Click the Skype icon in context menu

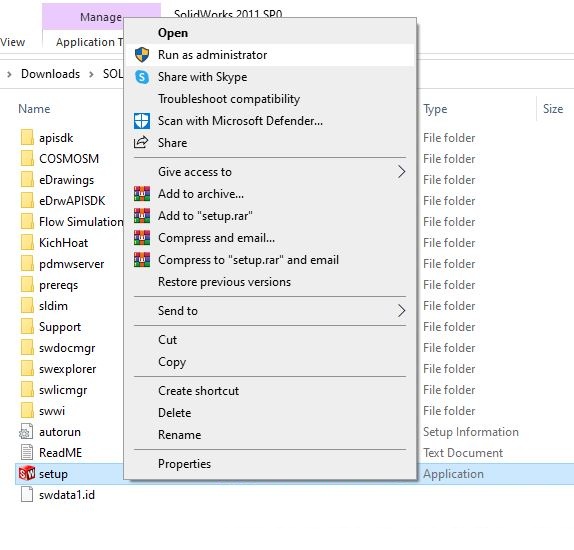[142, 77]
